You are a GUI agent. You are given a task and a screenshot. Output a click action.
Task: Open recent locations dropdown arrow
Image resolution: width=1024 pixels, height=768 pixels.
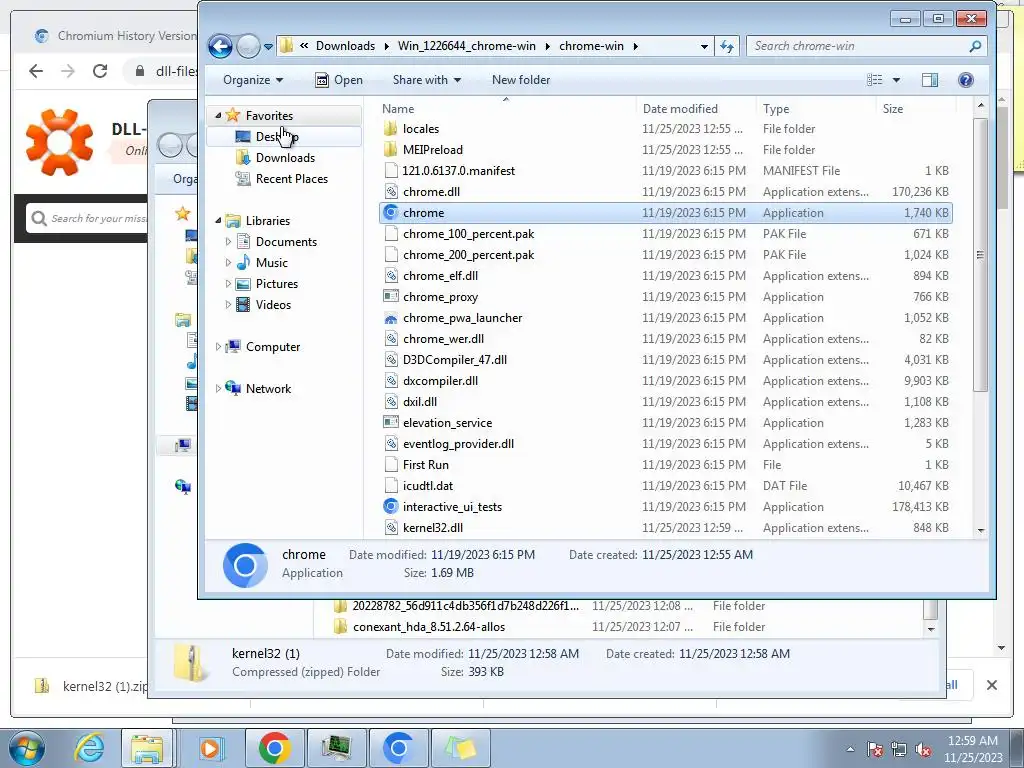(x=268, y=46)
